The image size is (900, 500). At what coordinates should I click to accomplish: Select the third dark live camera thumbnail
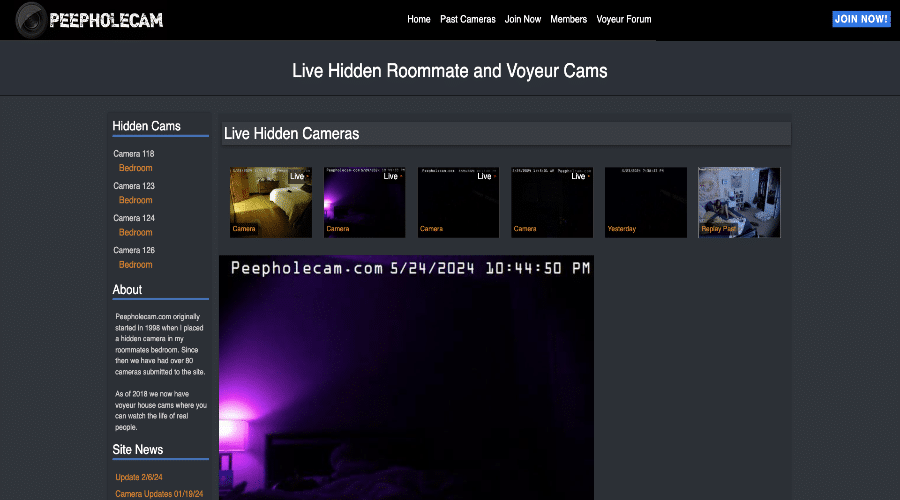458,202
